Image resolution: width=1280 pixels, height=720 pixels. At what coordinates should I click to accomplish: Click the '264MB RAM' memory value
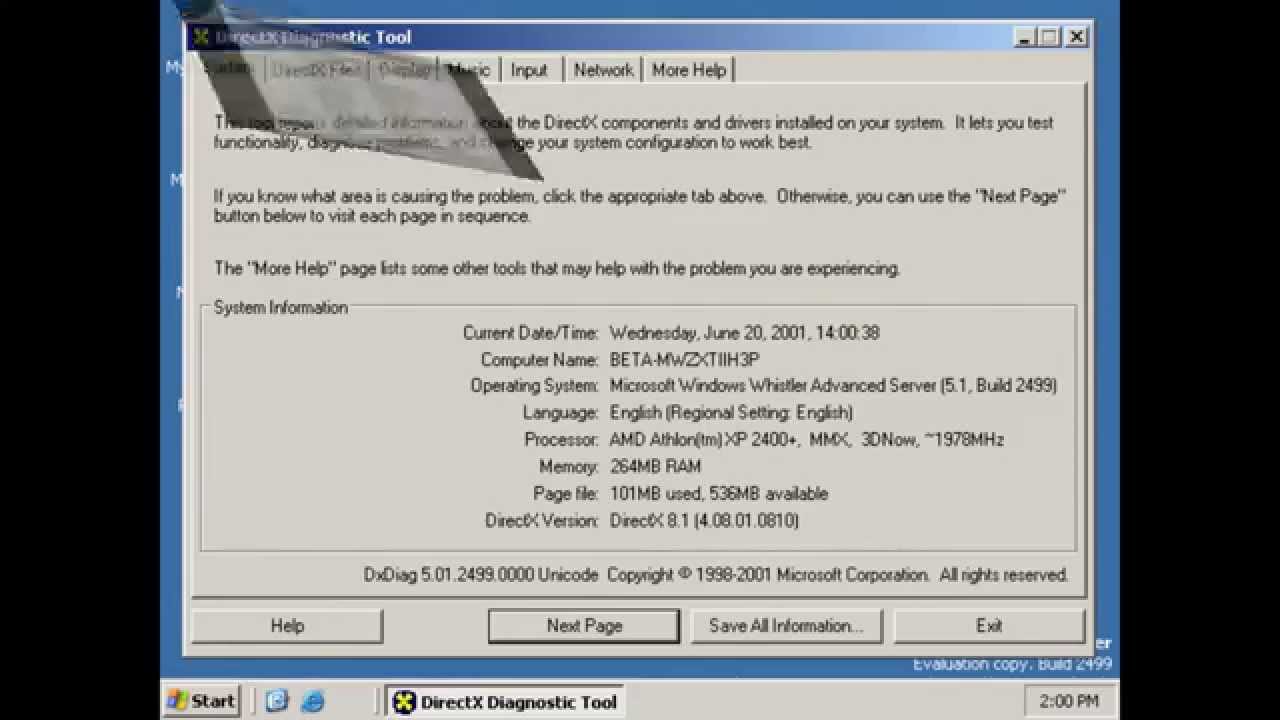(655, 467)
